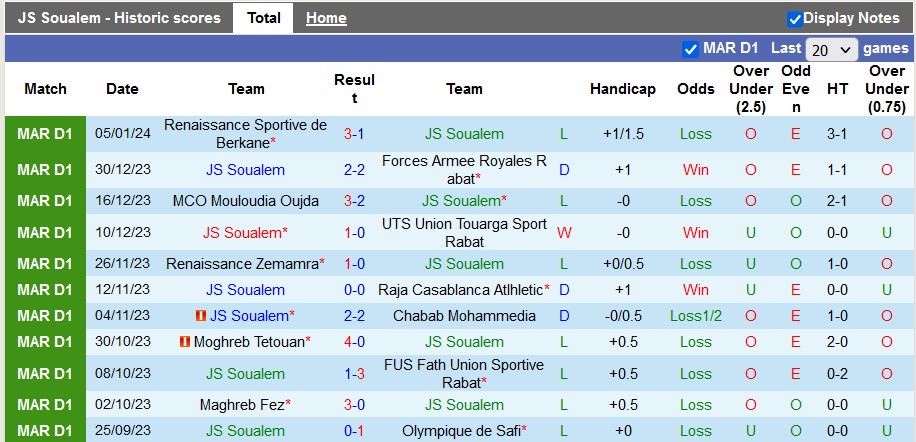916x442 pixels.
Task: Switch to the Home tab
Action: 326,18
